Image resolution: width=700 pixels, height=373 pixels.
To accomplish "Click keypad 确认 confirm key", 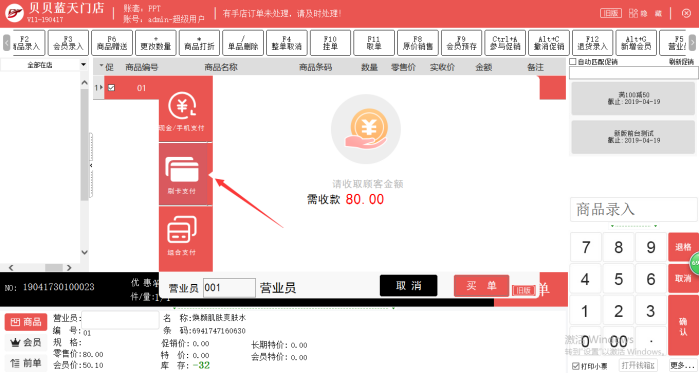I will [x=683, y=326].
